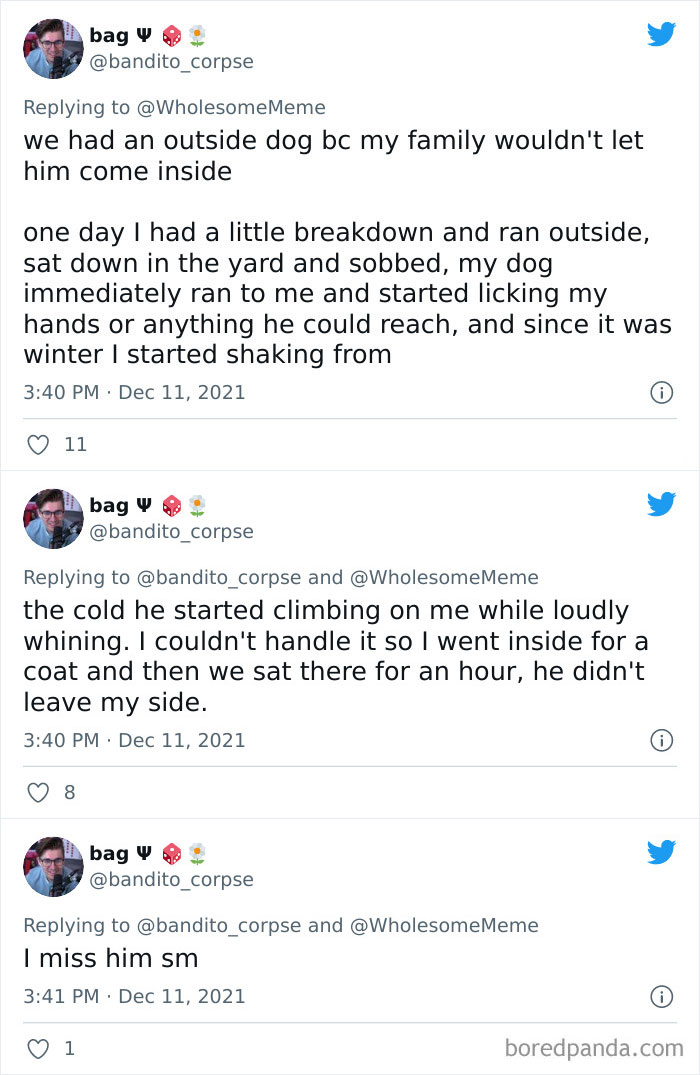Click the Twitter bird icon on the last tweet
Screen dimensions: 700x1075
click(x=661, y=853)
